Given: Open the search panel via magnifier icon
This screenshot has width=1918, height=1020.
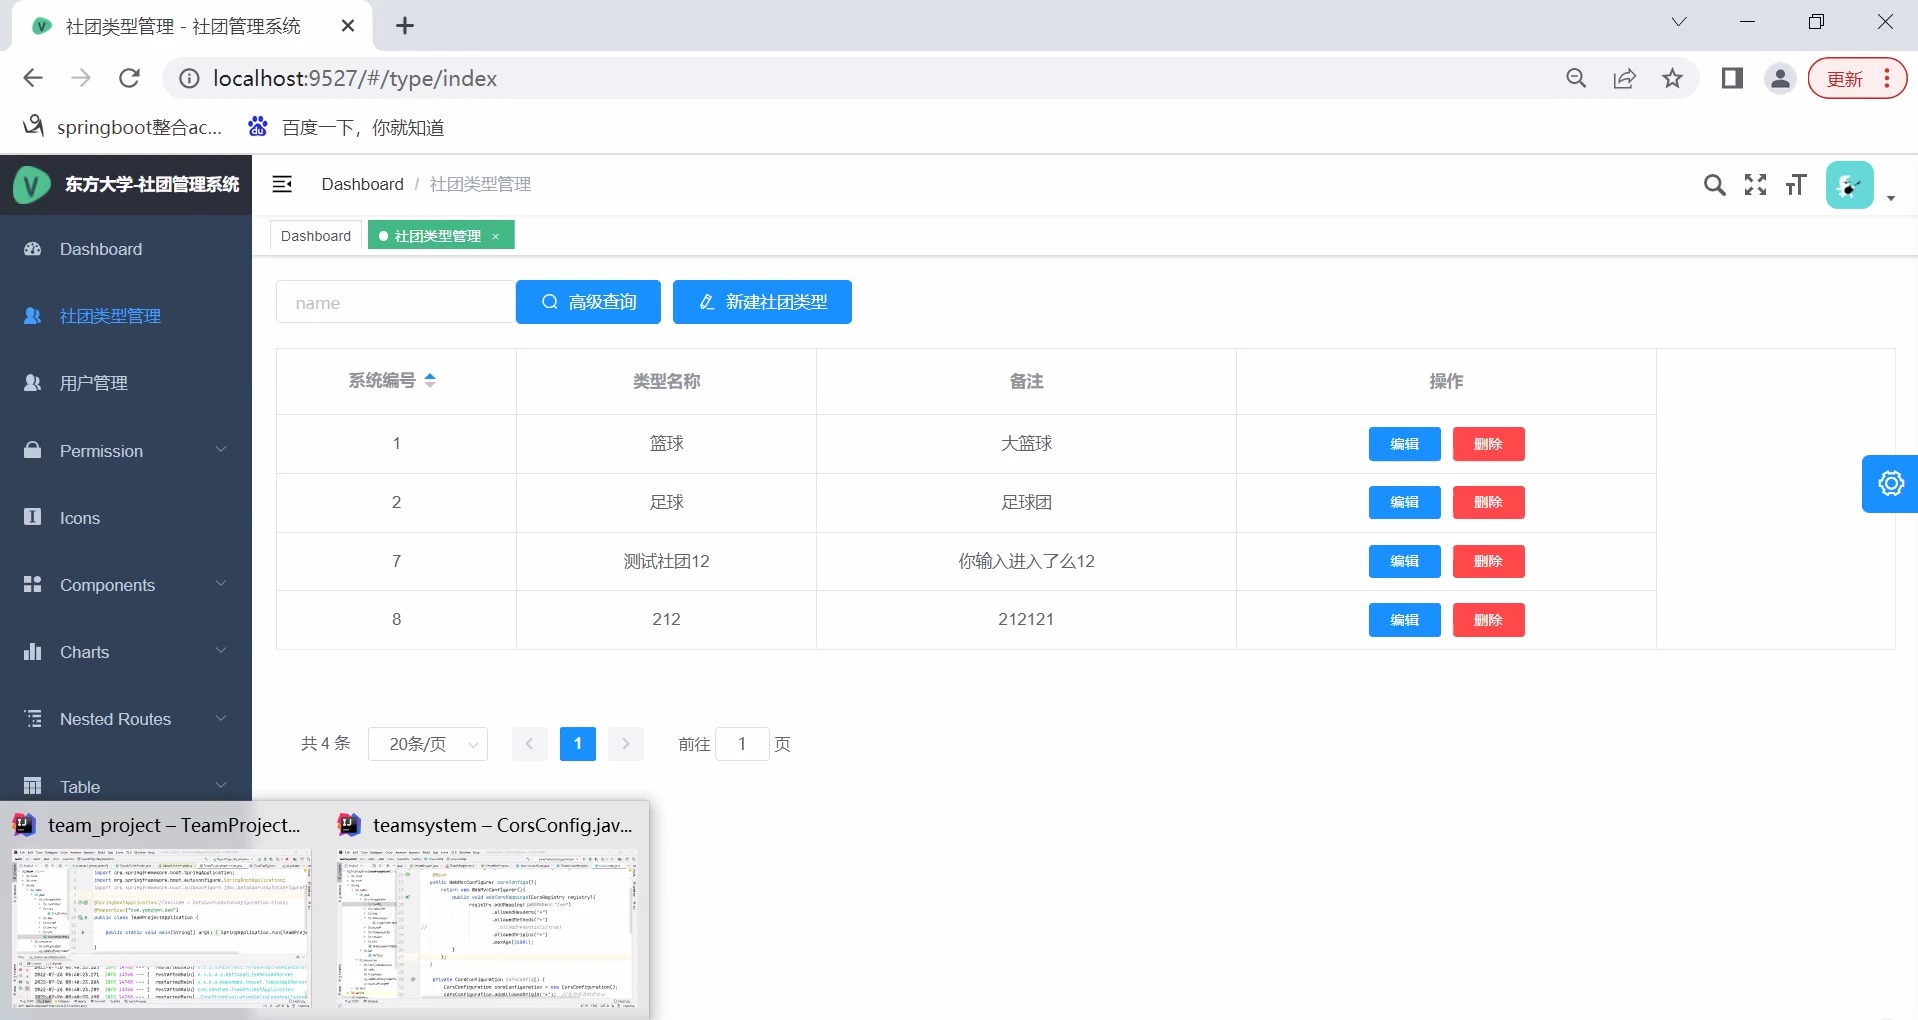Looking at the screenshot, I should coord(1716,184).
